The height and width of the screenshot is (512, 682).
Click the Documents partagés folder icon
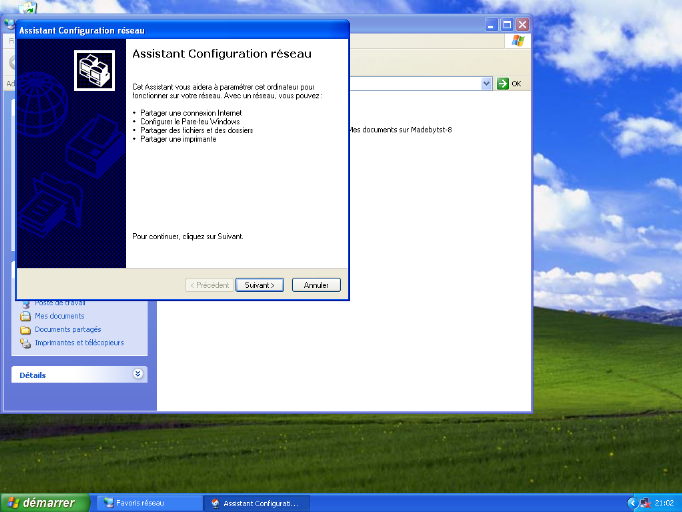point(26,329)
